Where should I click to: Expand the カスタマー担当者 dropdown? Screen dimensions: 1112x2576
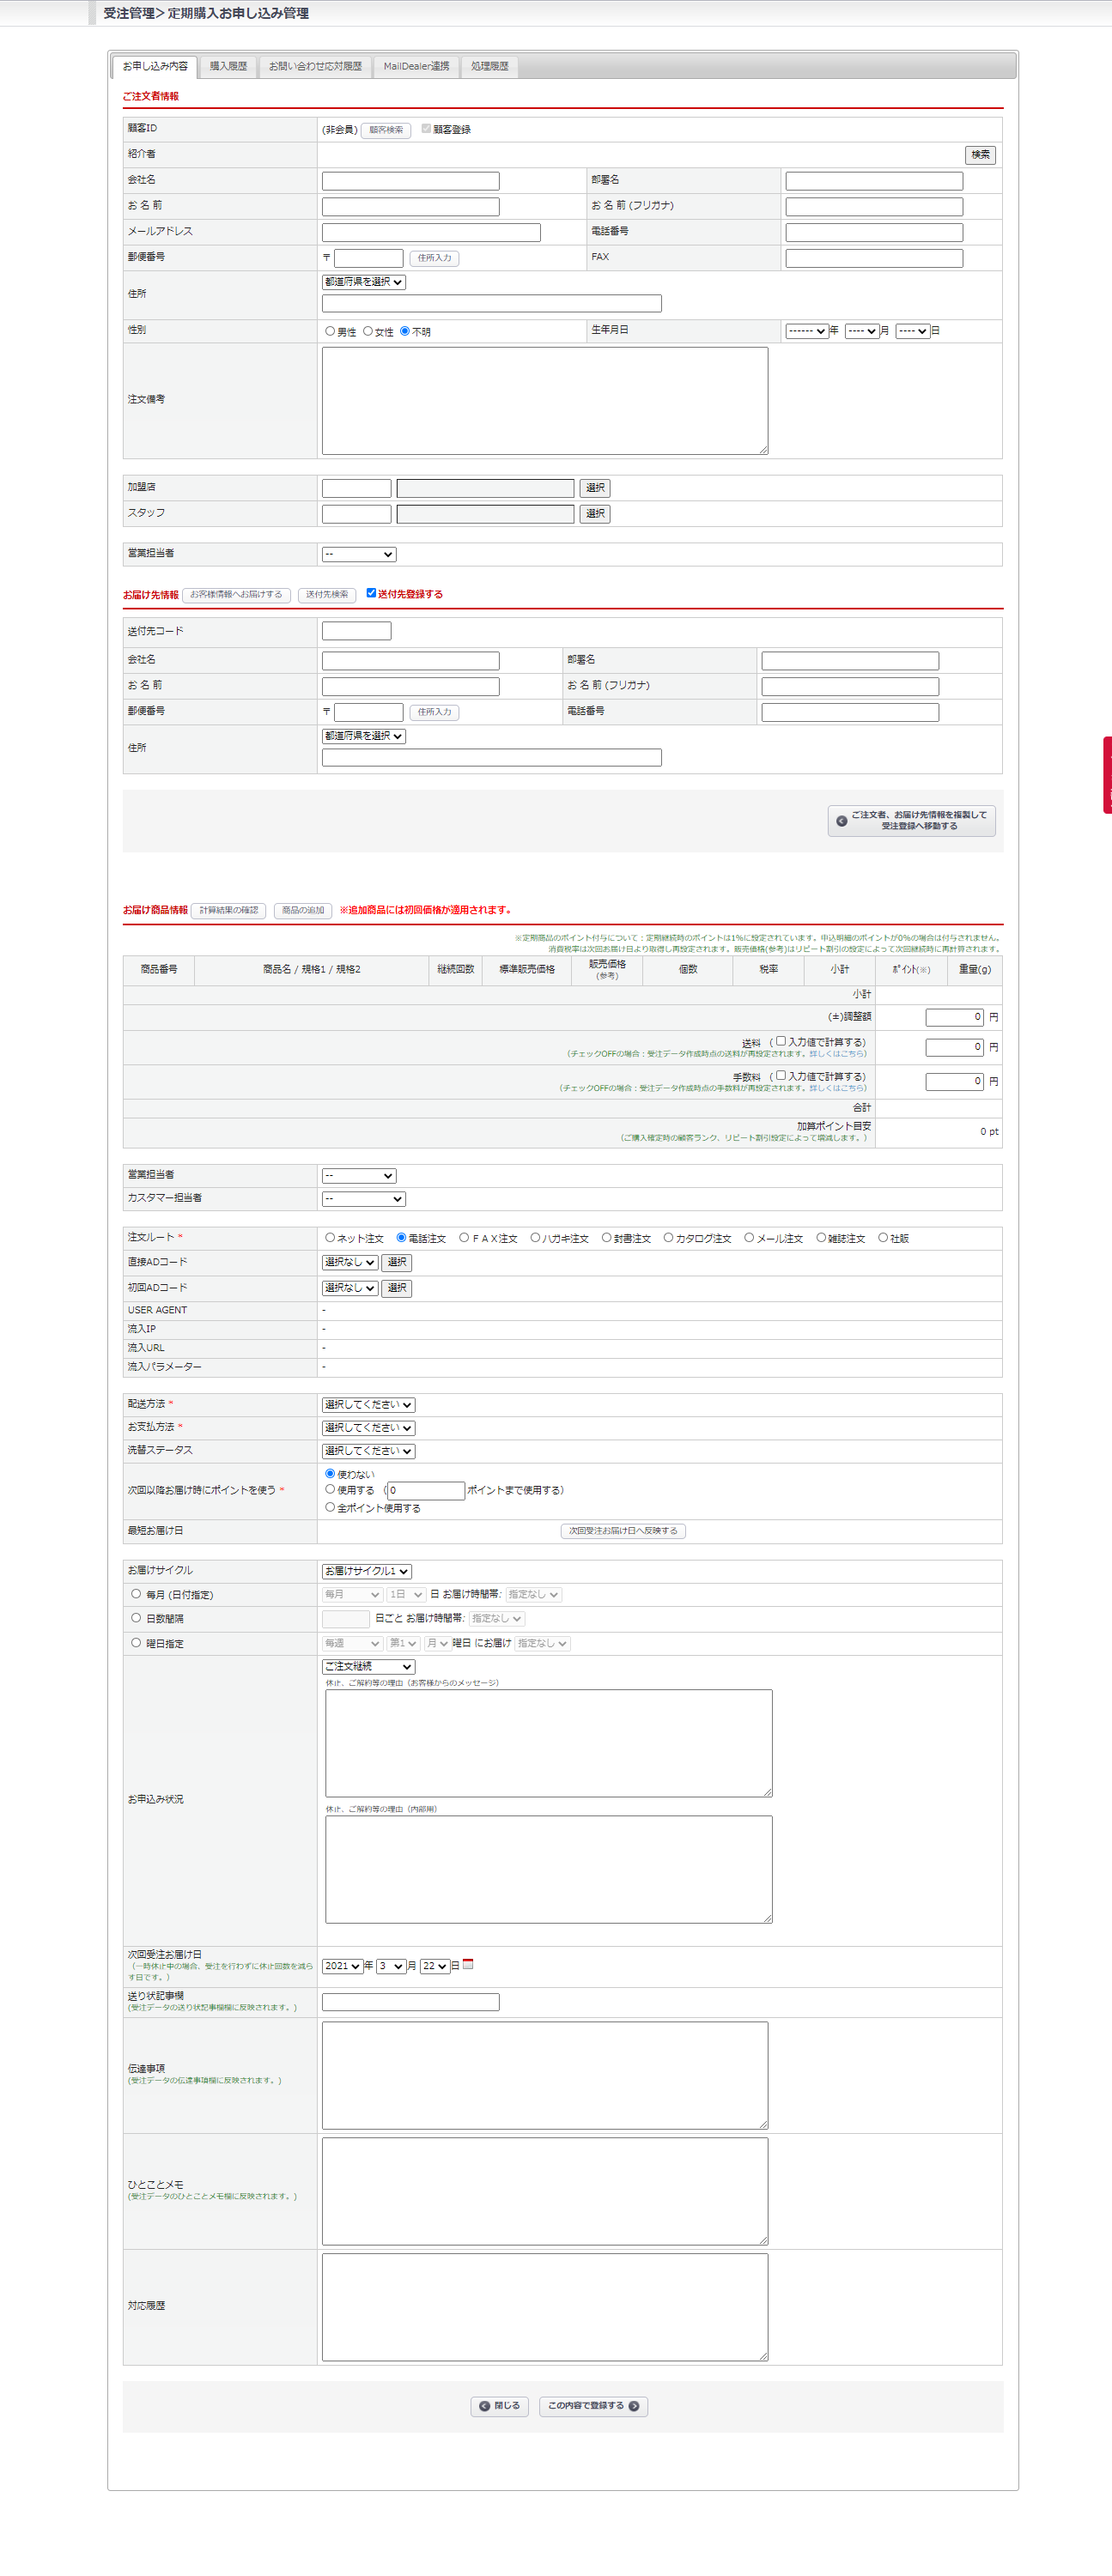tap(364, 1199)
